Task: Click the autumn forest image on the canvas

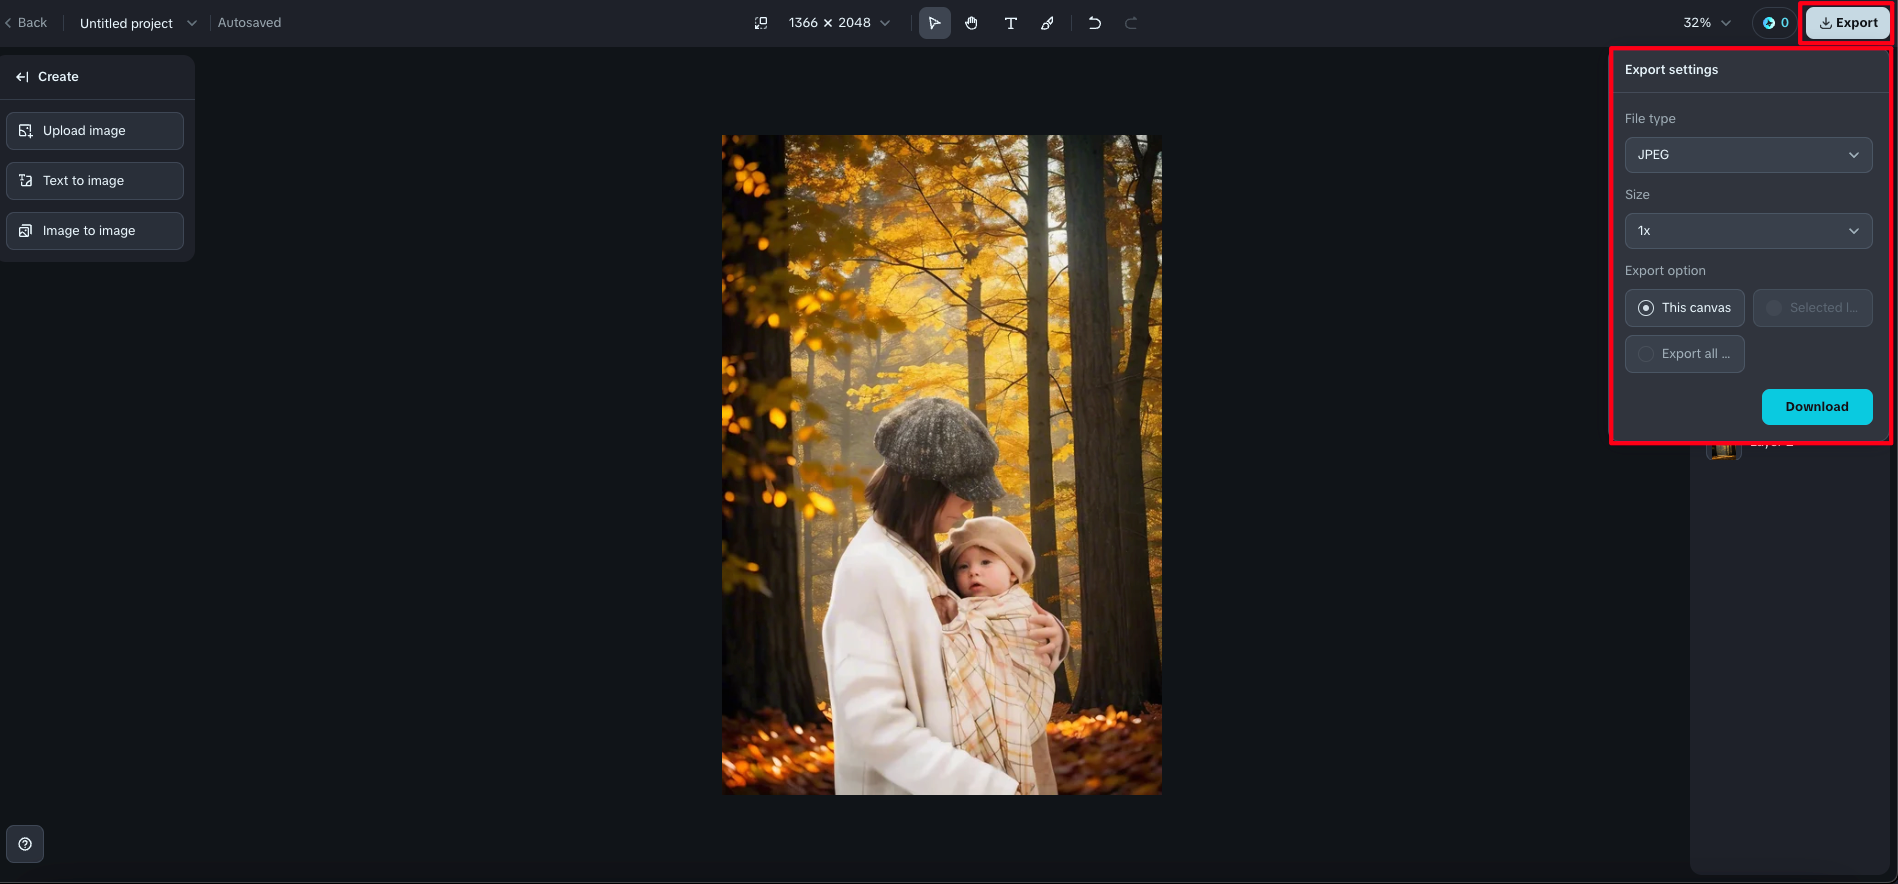Action: coord(941,465)
